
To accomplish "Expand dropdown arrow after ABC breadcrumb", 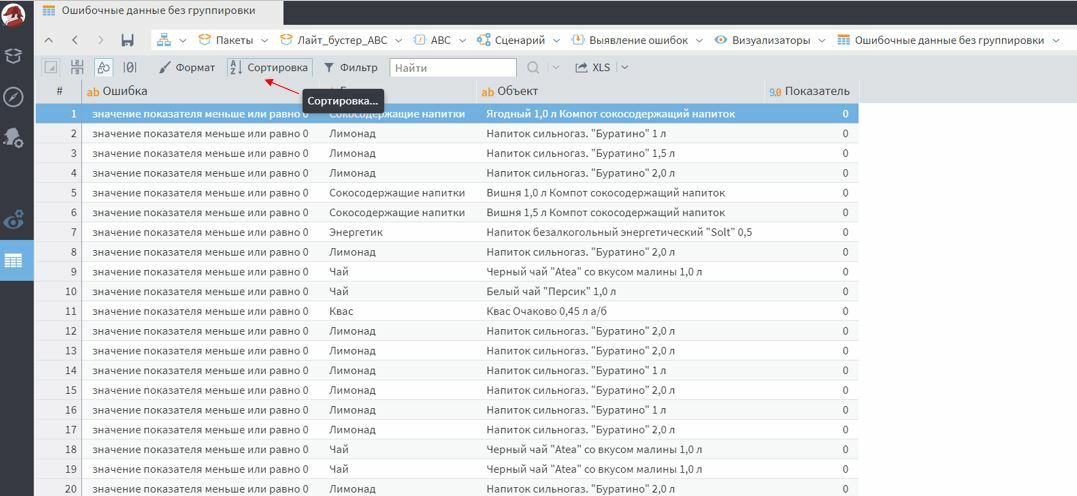I will coord(462,40).
